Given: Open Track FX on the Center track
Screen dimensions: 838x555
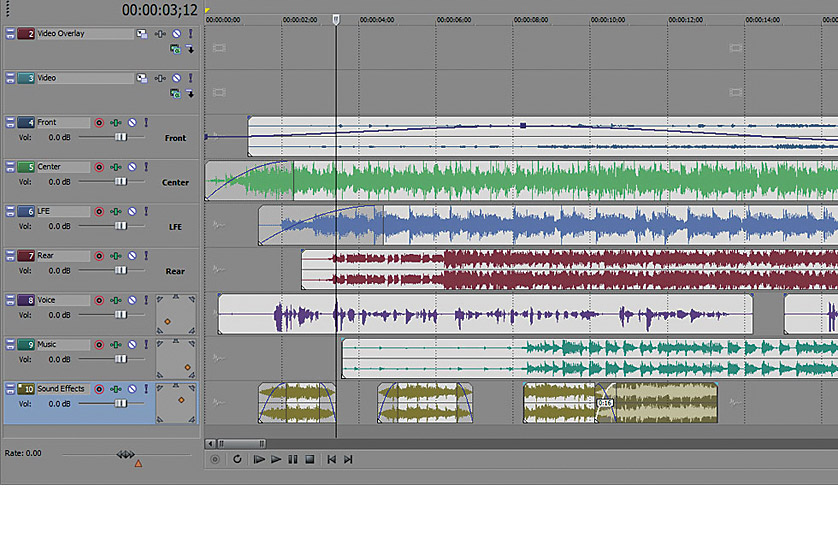Looking at the screenshot, I should [x=116, y=167].
